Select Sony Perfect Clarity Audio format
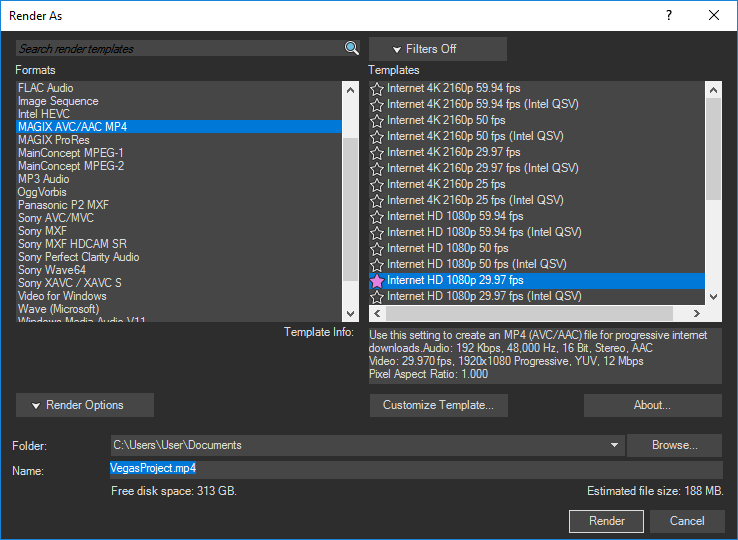The width and height of the screenshot is (738, 540). pyautogui.click(x=179, y=257)
